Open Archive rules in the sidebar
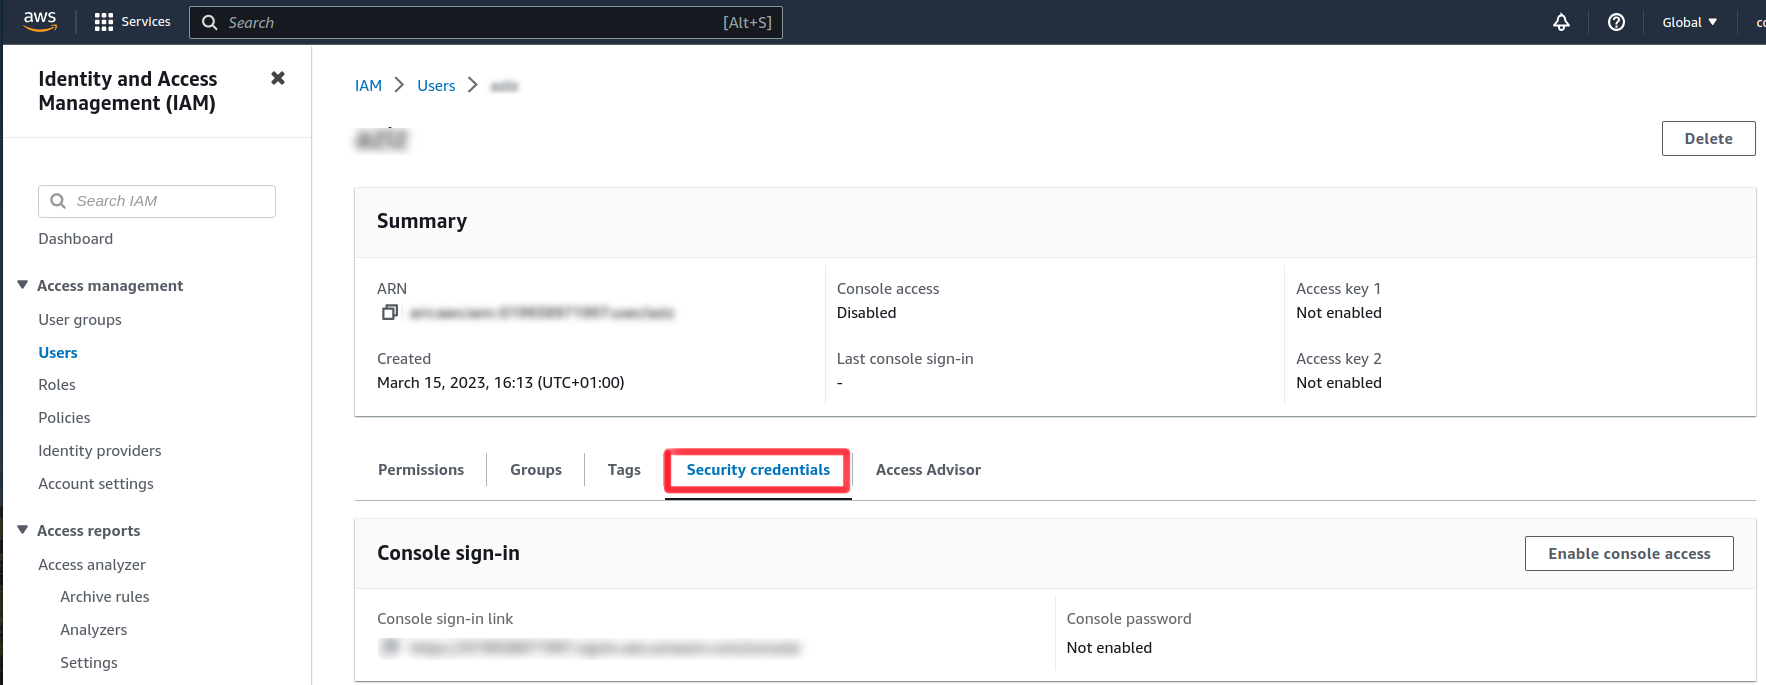The height and width of the screenshot is (685, 1766). click(105, 596)
